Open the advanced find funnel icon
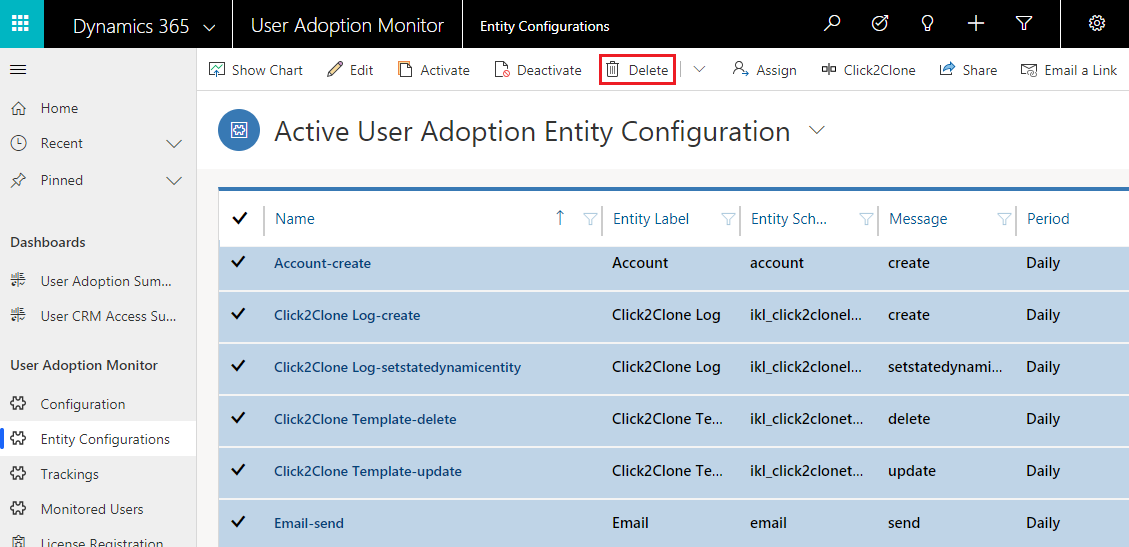1129x547 pixels. click(1024, 24)
